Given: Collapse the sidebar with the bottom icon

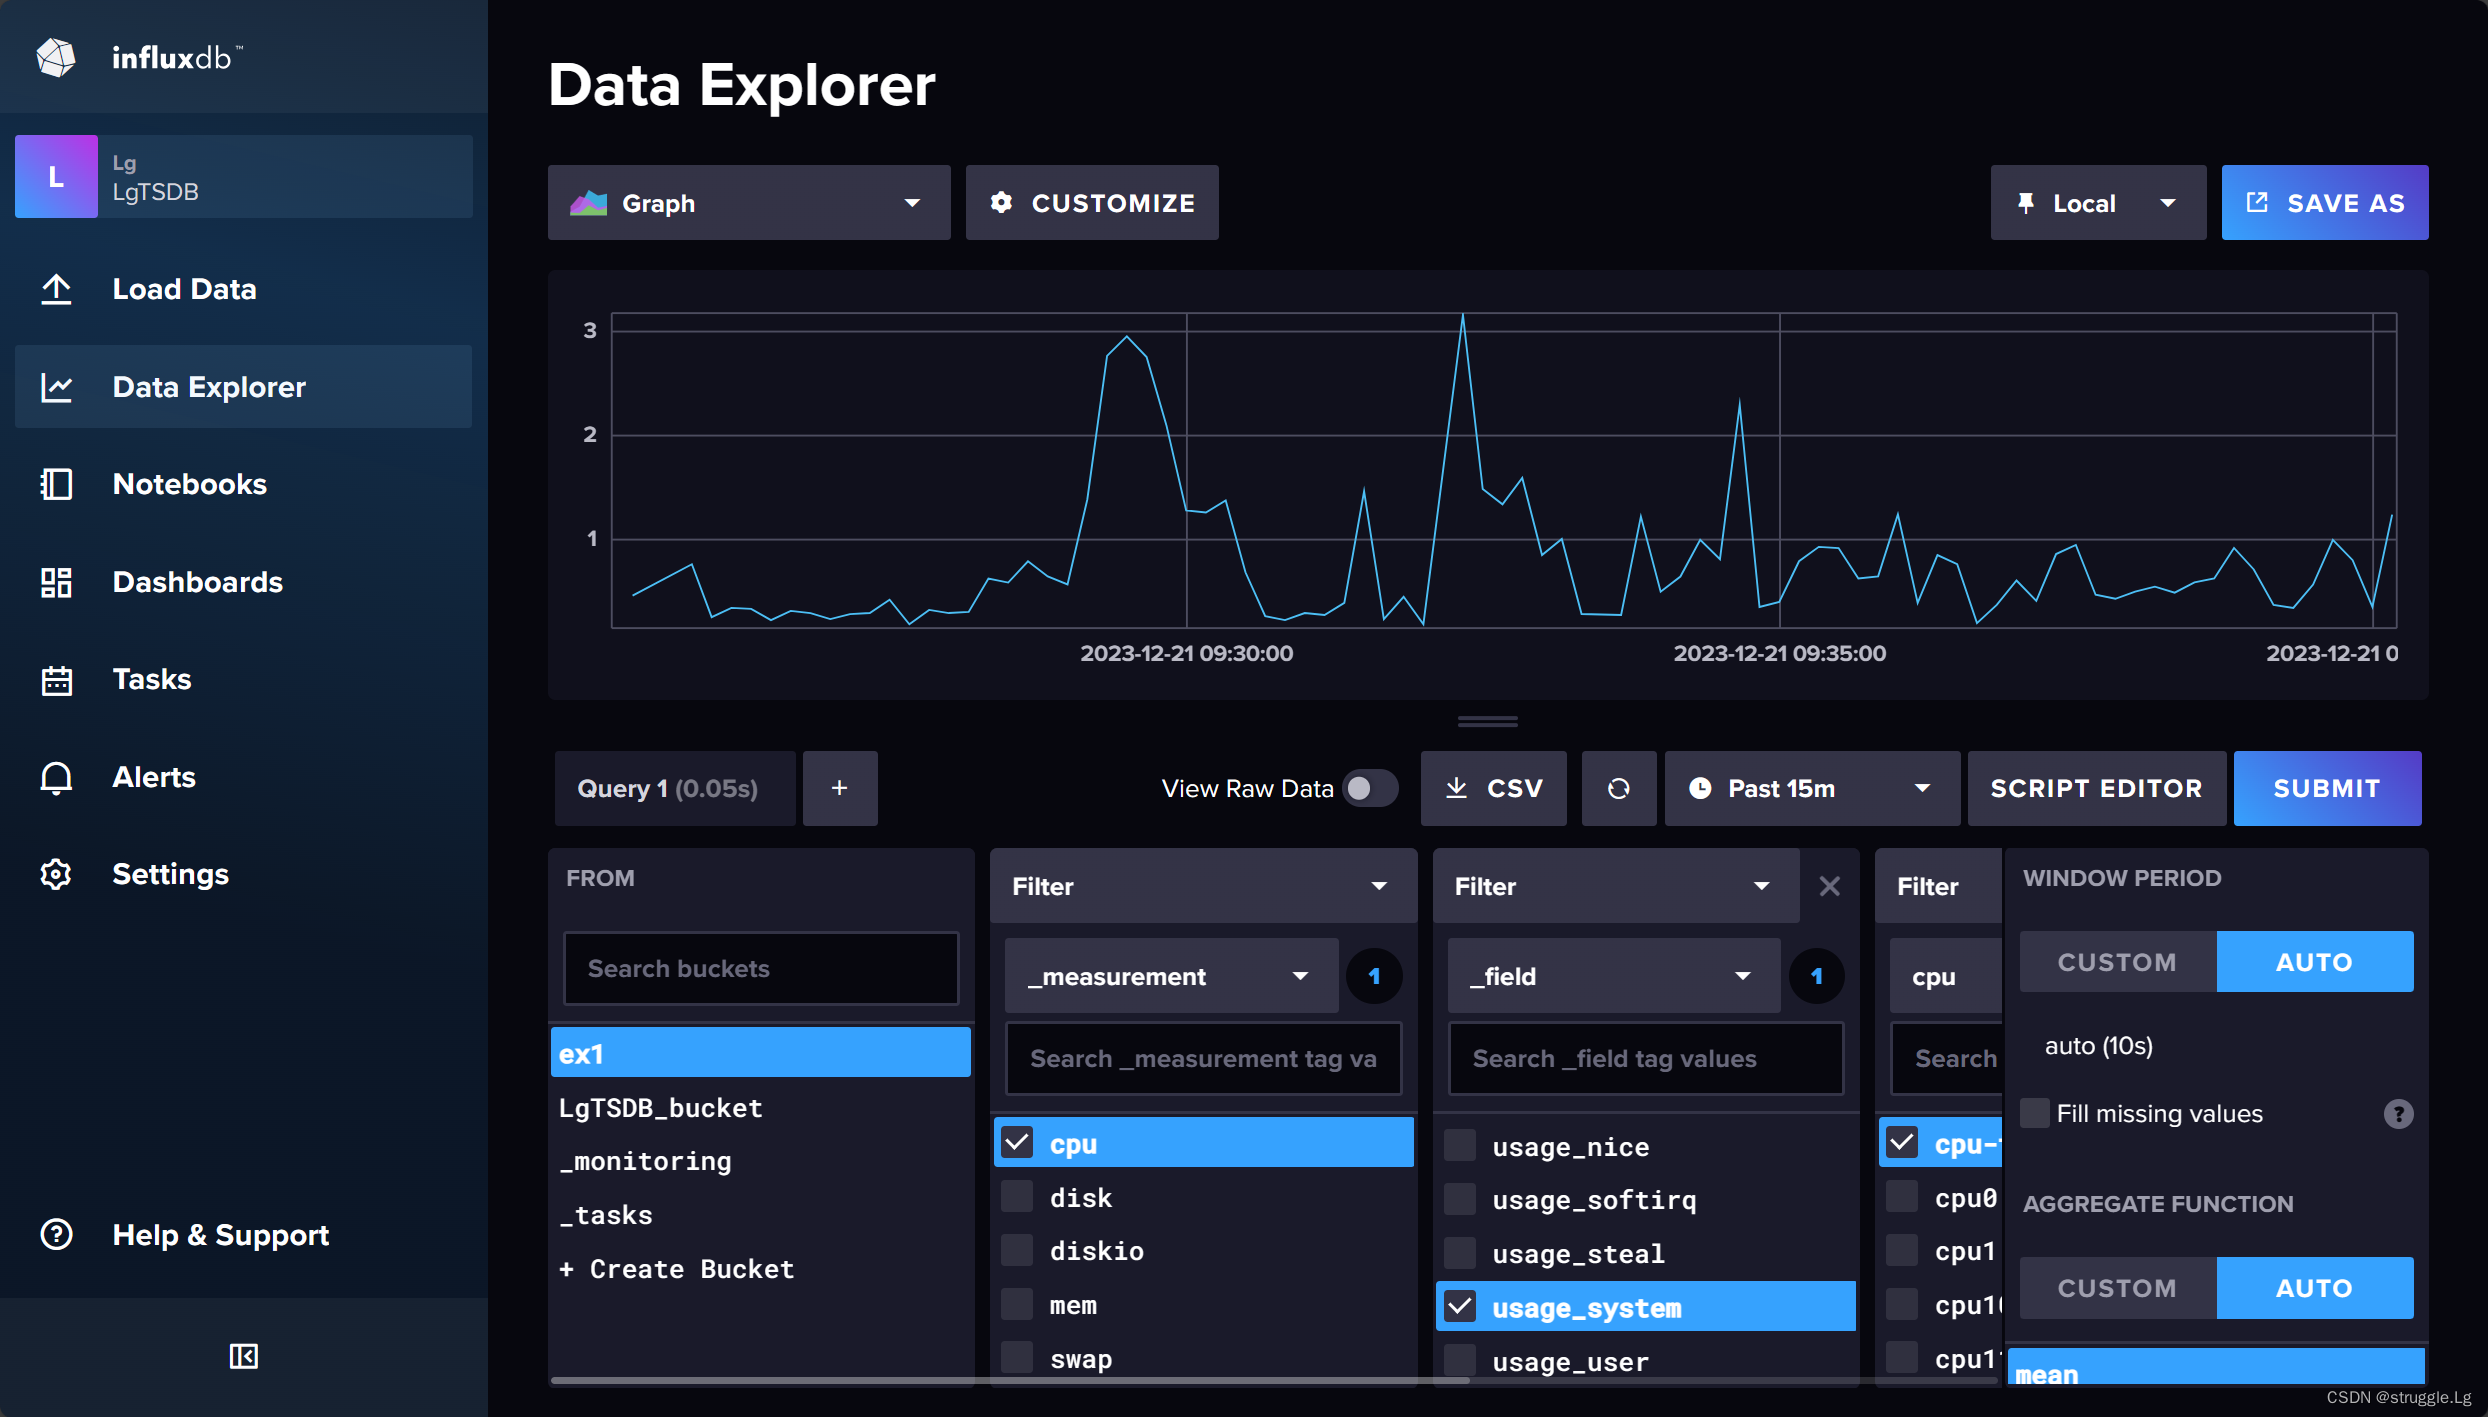Looking at the screenshot, I should coord(243,1356).
